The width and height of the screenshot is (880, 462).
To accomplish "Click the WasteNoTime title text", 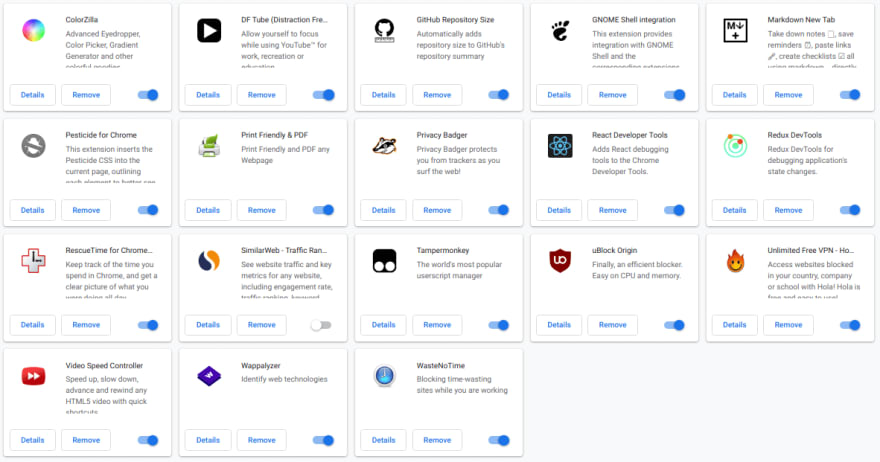I will 441,365.
